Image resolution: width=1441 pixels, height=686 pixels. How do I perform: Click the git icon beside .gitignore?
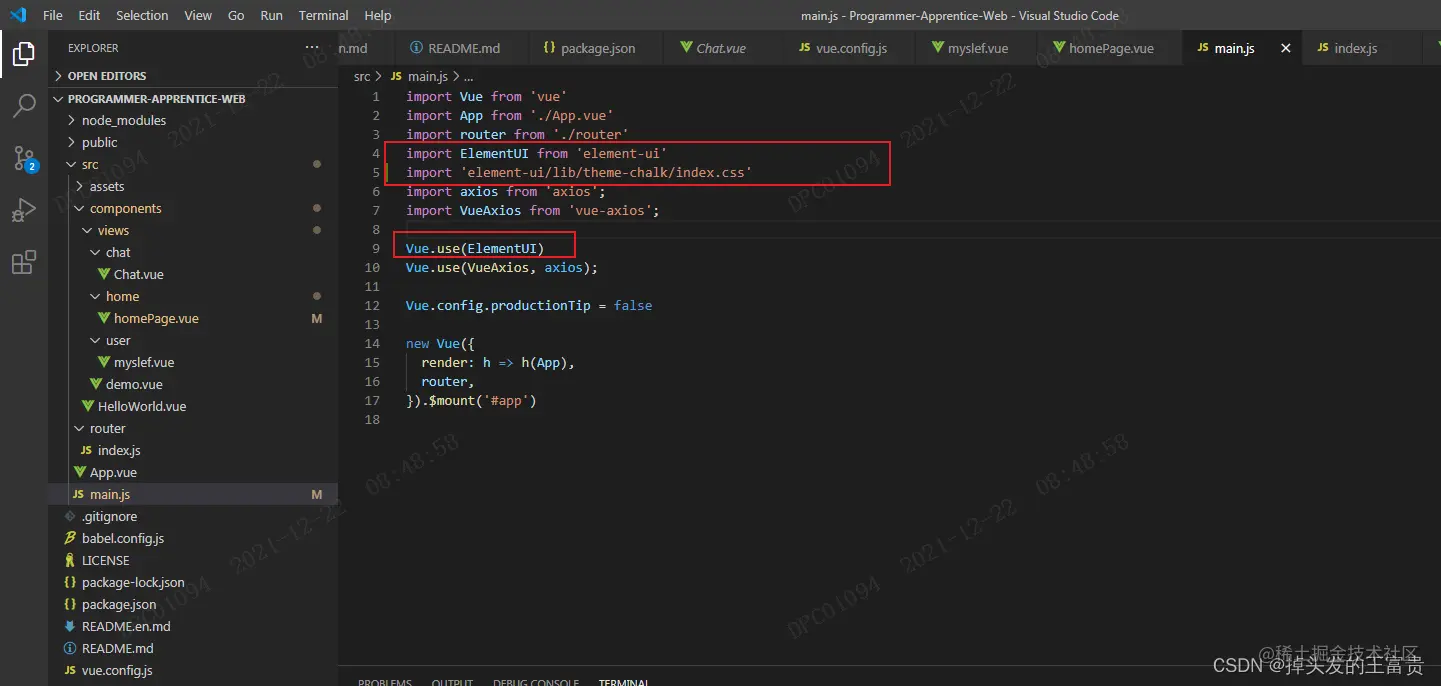point(70,516)
